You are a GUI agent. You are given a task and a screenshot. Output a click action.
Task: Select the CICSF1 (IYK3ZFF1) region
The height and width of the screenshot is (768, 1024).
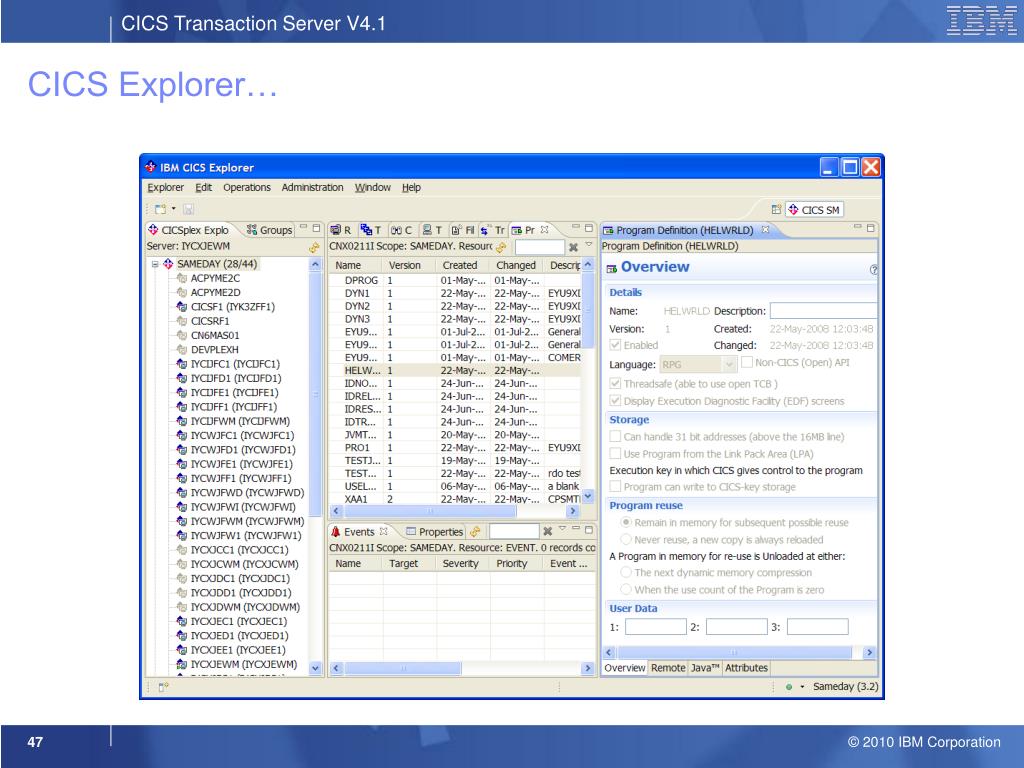pyautogui.click(x=232, y=307)
